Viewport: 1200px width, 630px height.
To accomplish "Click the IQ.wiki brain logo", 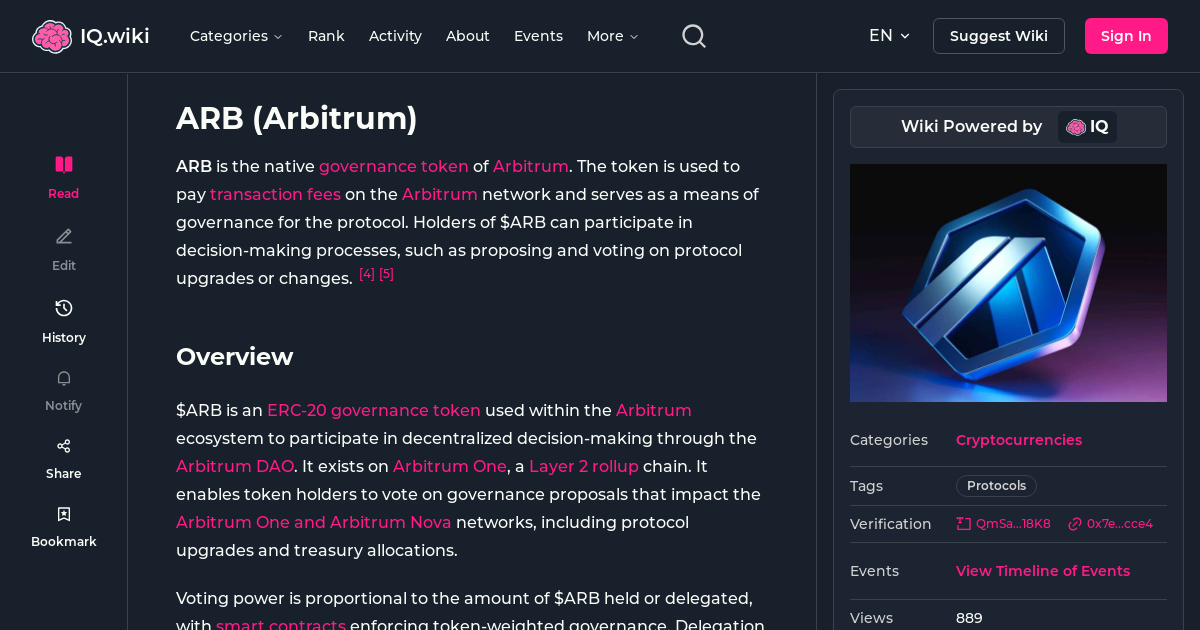I will (x=52, y=35).
